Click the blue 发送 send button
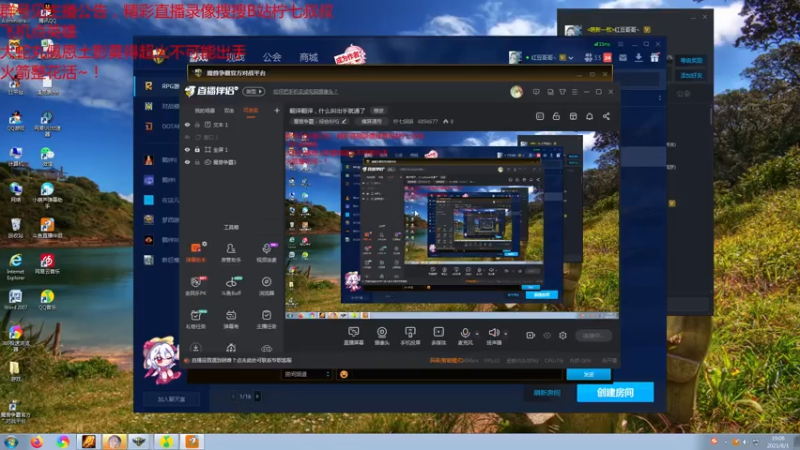 tap(589, 374)
